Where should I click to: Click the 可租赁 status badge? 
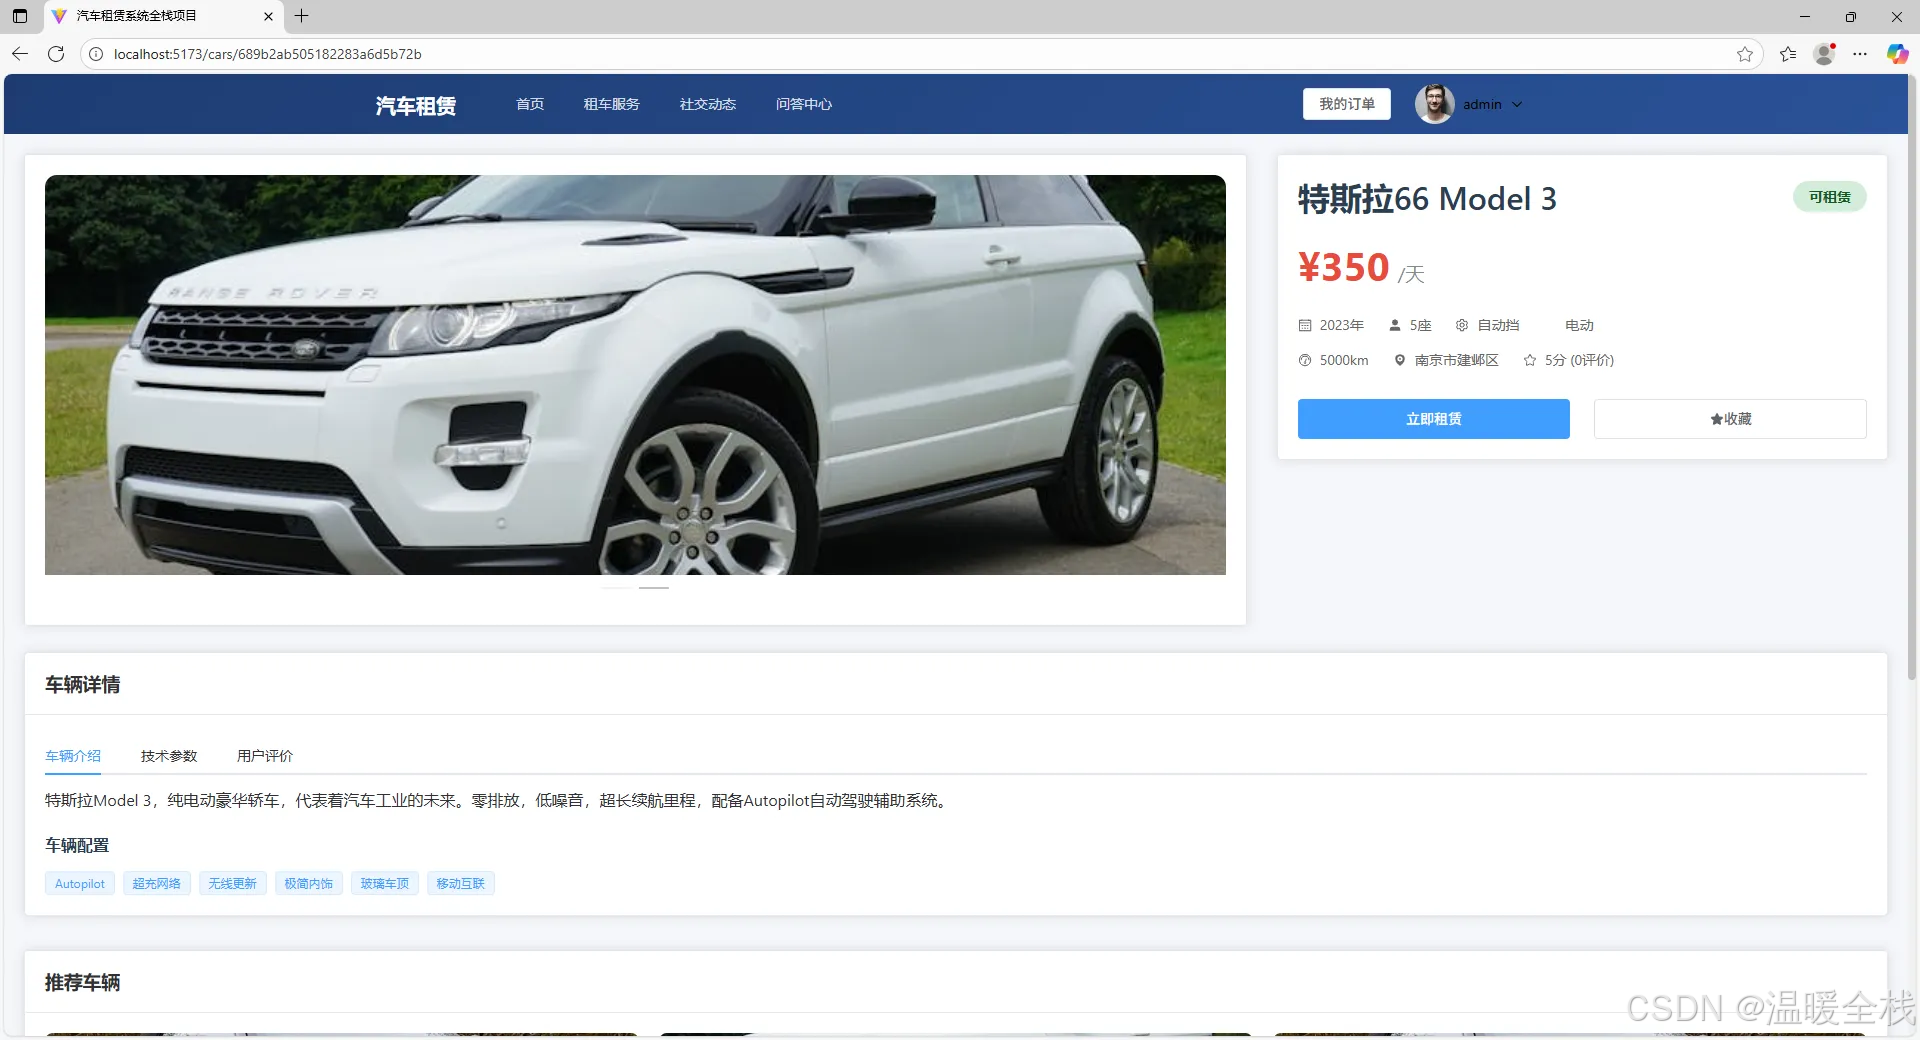[x=1829, y=197]
